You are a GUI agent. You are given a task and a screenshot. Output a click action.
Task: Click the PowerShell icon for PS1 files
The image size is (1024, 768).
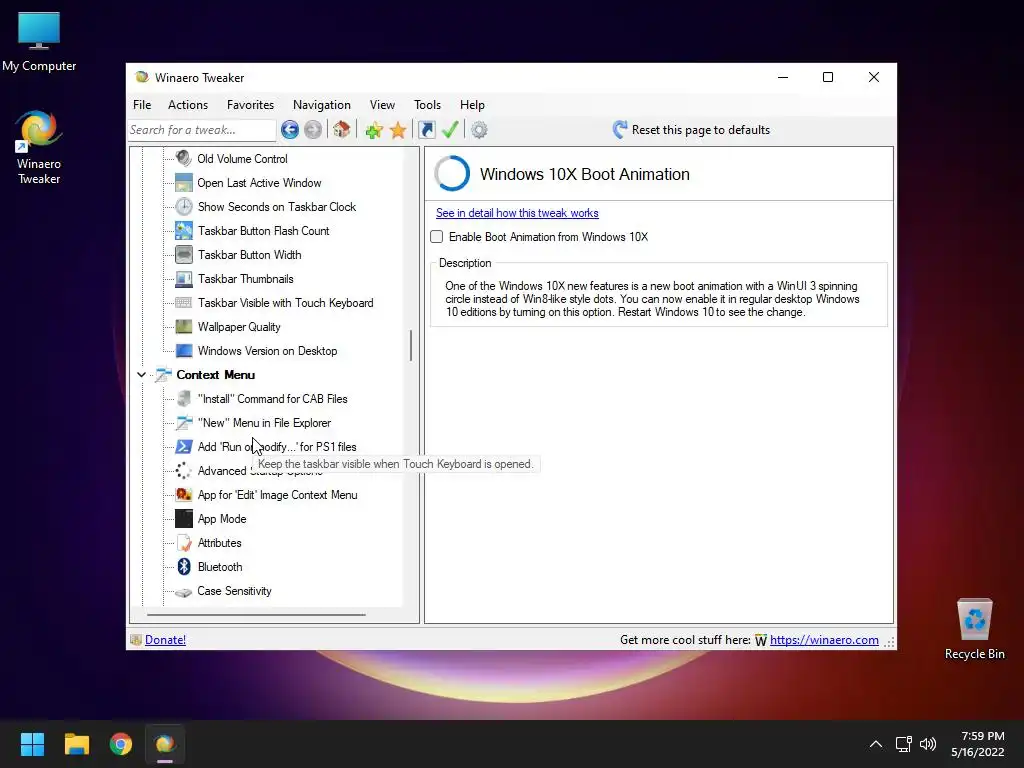tap(184, 447)
